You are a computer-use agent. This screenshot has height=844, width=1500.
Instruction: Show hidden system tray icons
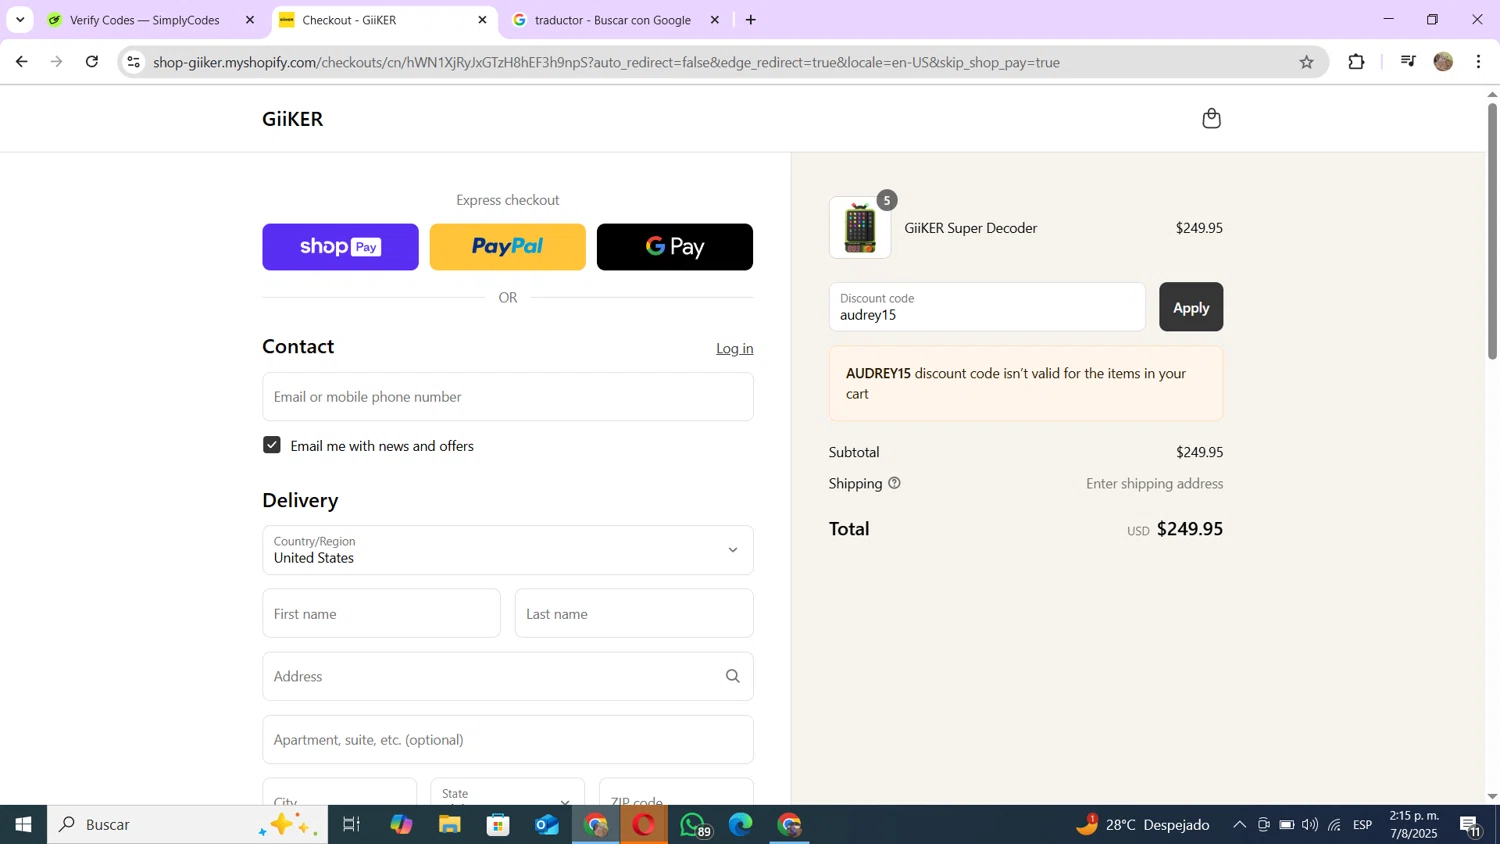(1239, 825)
